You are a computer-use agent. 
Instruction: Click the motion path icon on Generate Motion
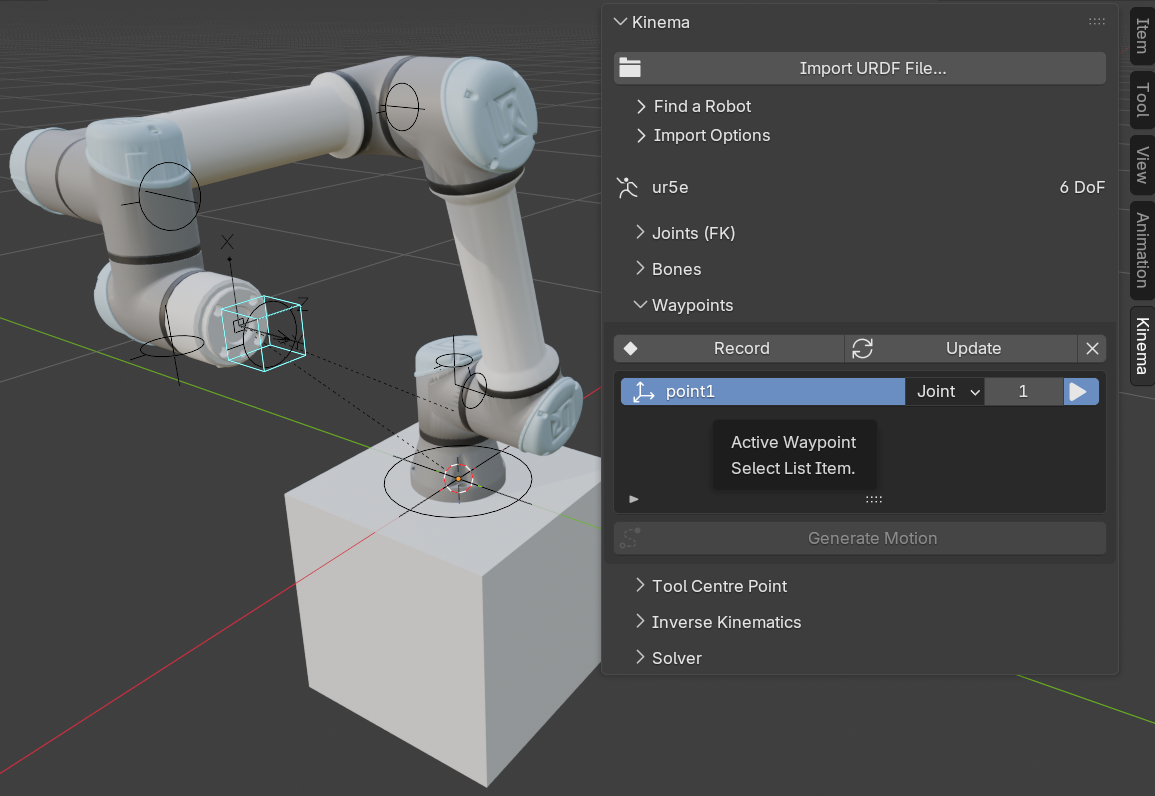630,538
